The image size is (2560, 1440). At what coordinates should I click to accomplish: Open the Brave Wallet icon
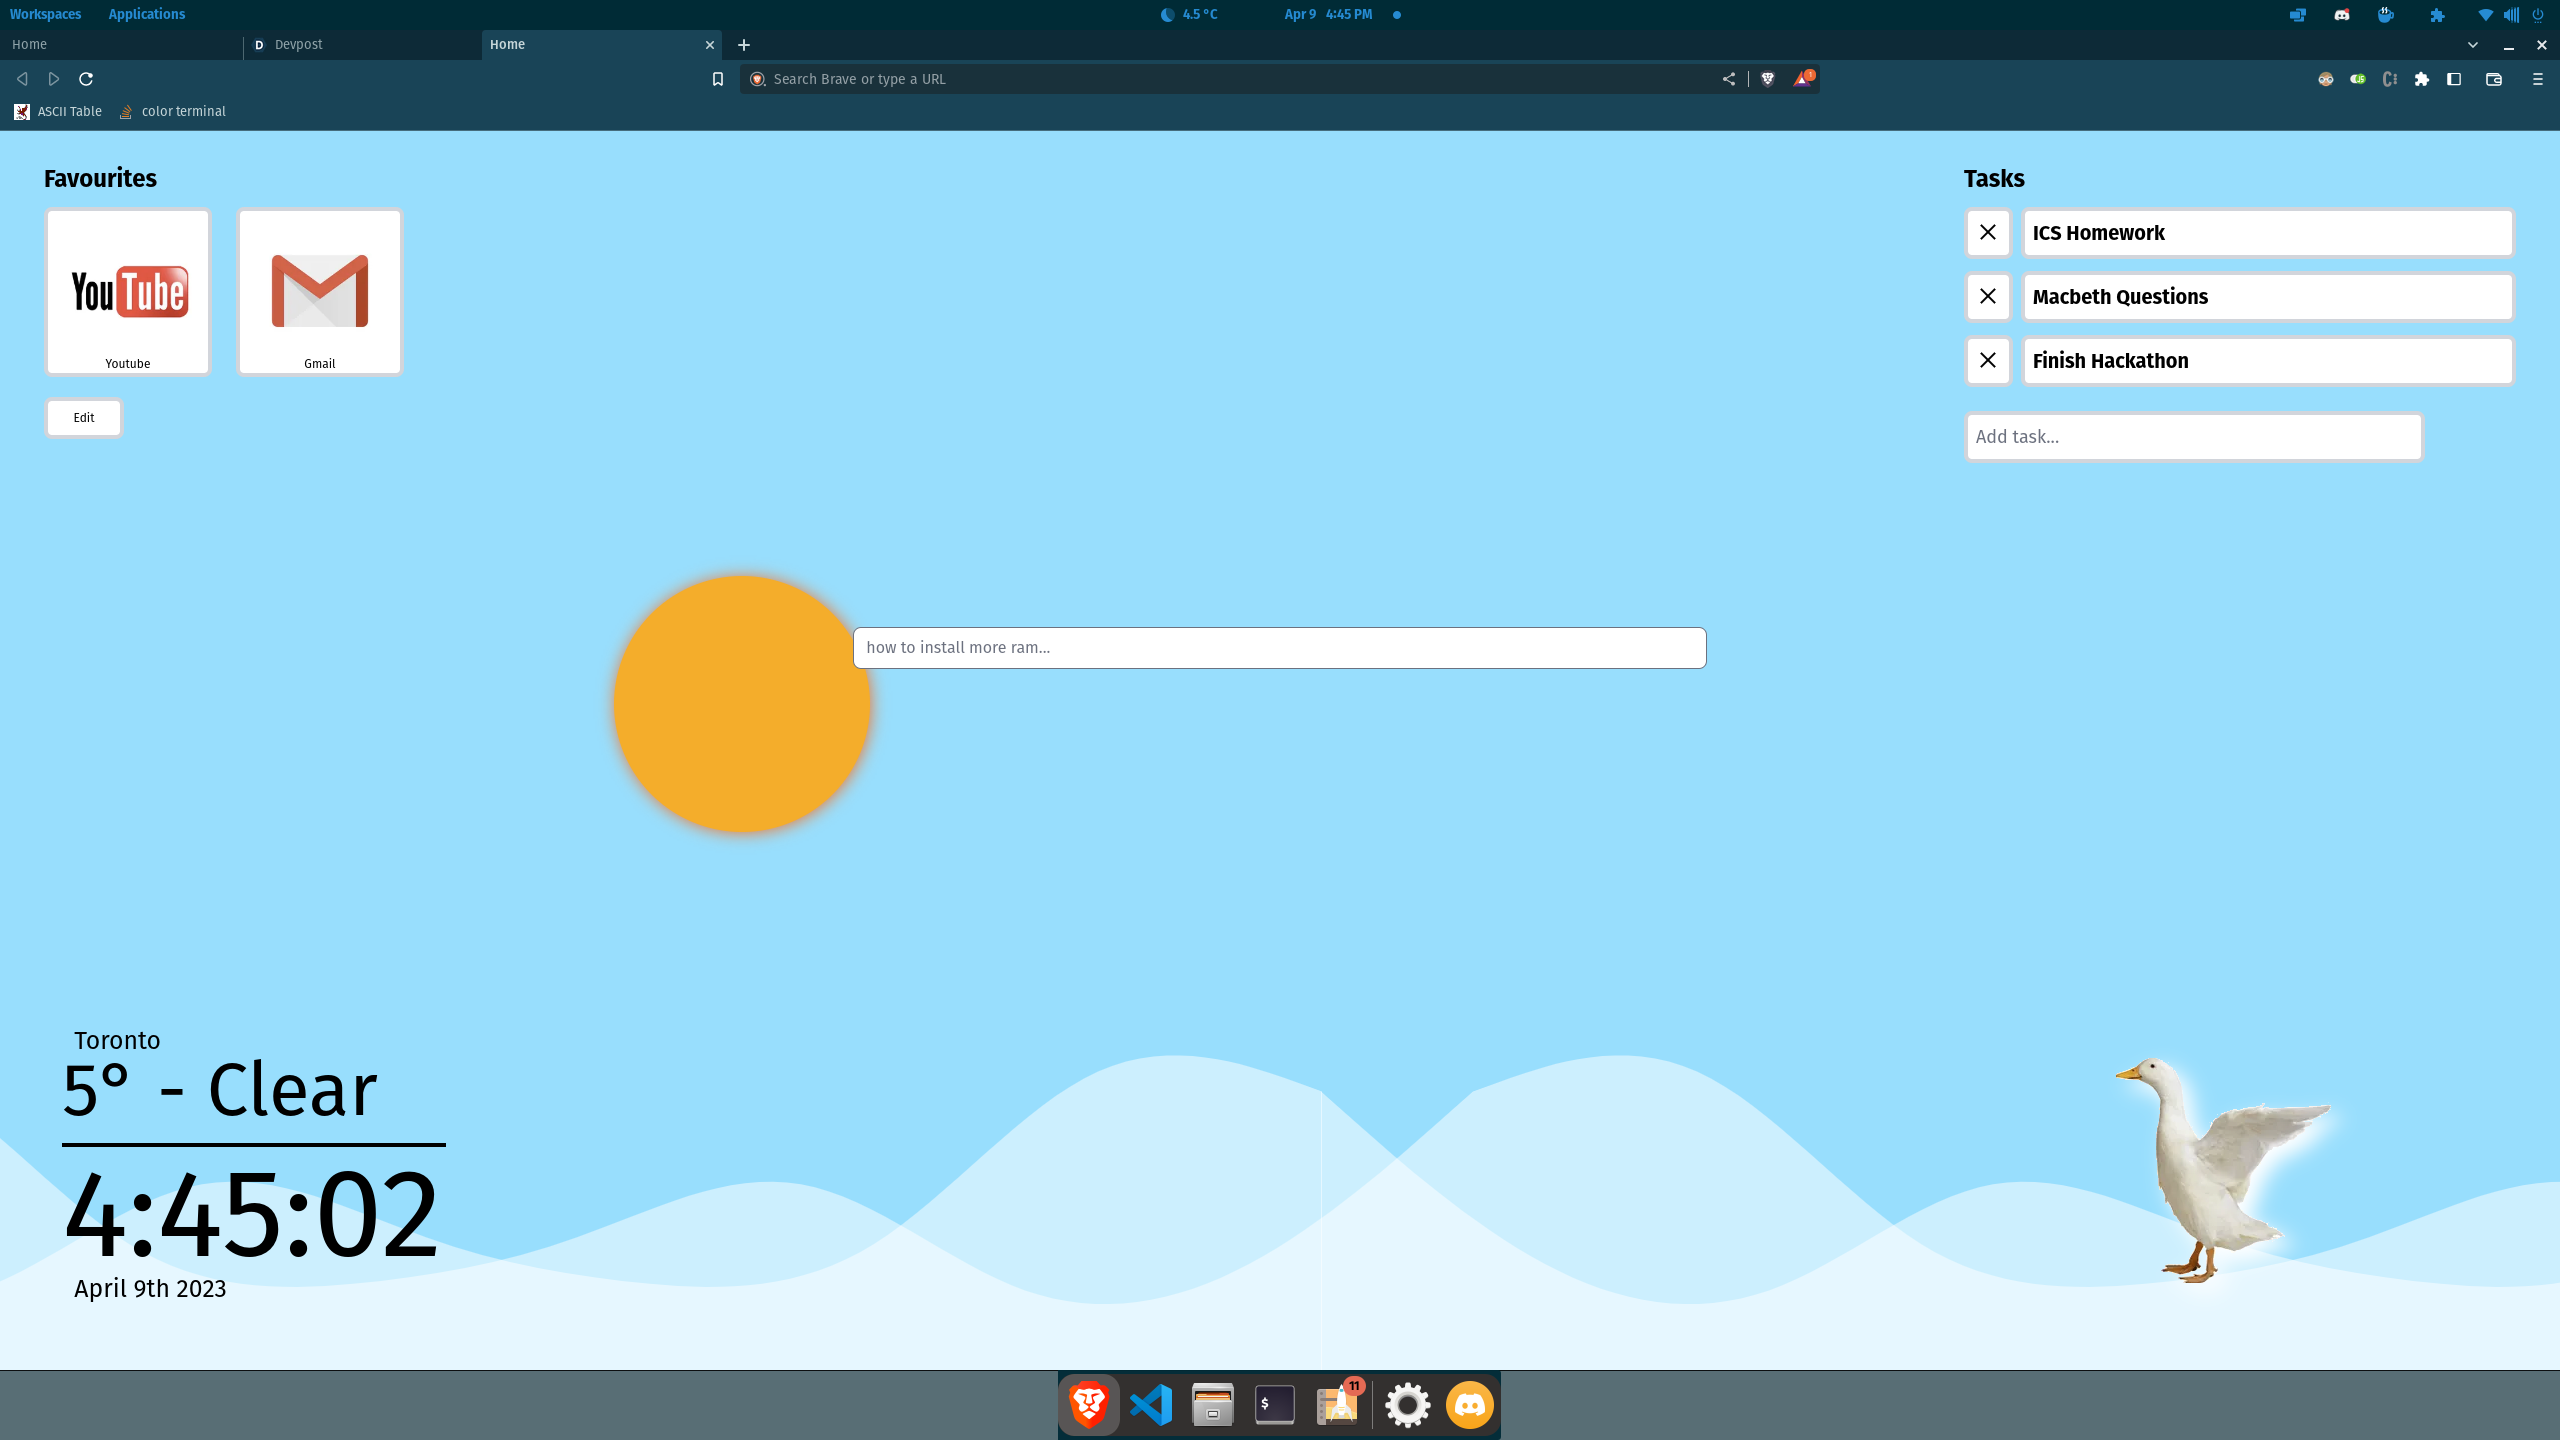coord(2493,79)
